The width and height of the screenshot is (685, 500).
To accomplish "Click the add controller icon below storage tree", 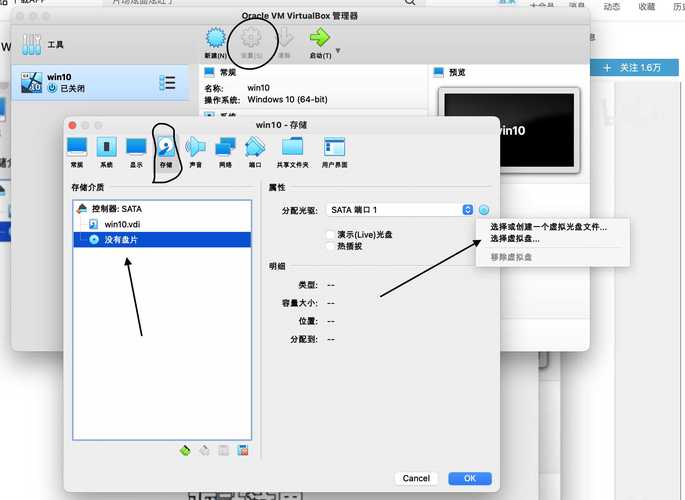I will (185, 450).
